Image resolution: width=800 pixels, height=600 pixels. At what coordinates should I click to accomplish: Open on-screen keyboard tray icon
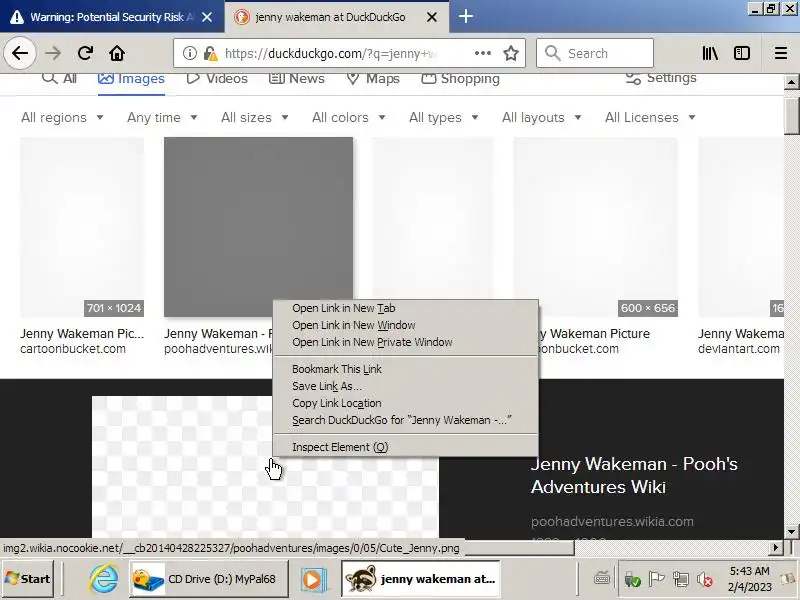pos(602,579)
